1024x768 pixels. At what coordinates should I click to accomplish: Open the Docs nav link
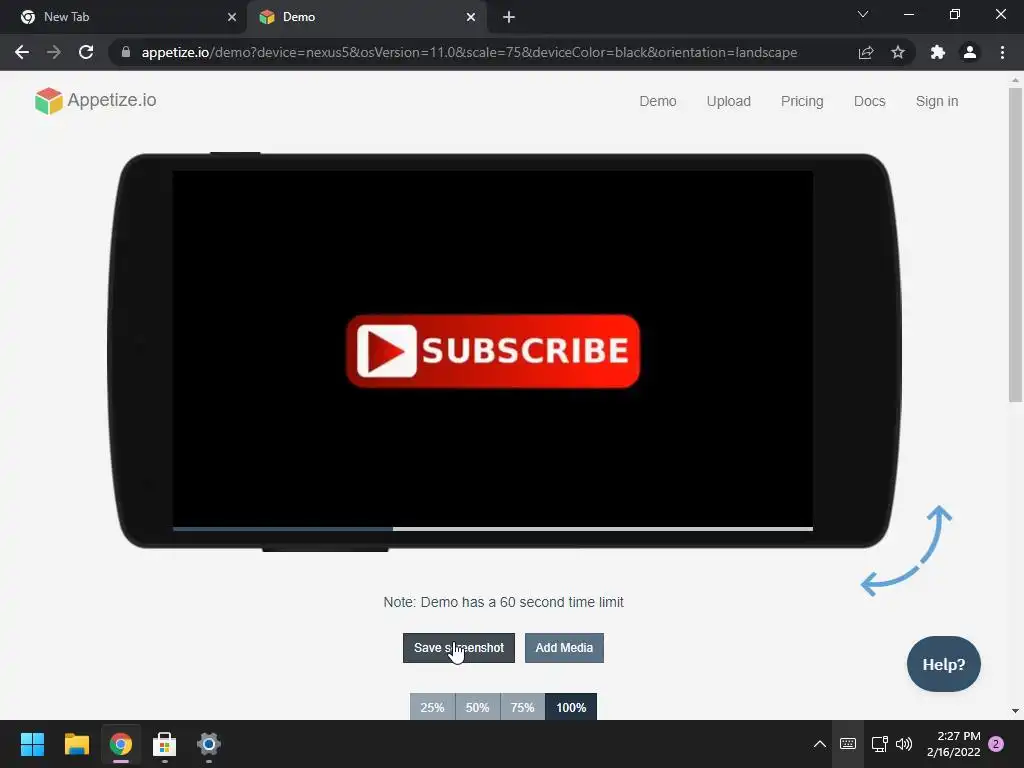point(870,101)
